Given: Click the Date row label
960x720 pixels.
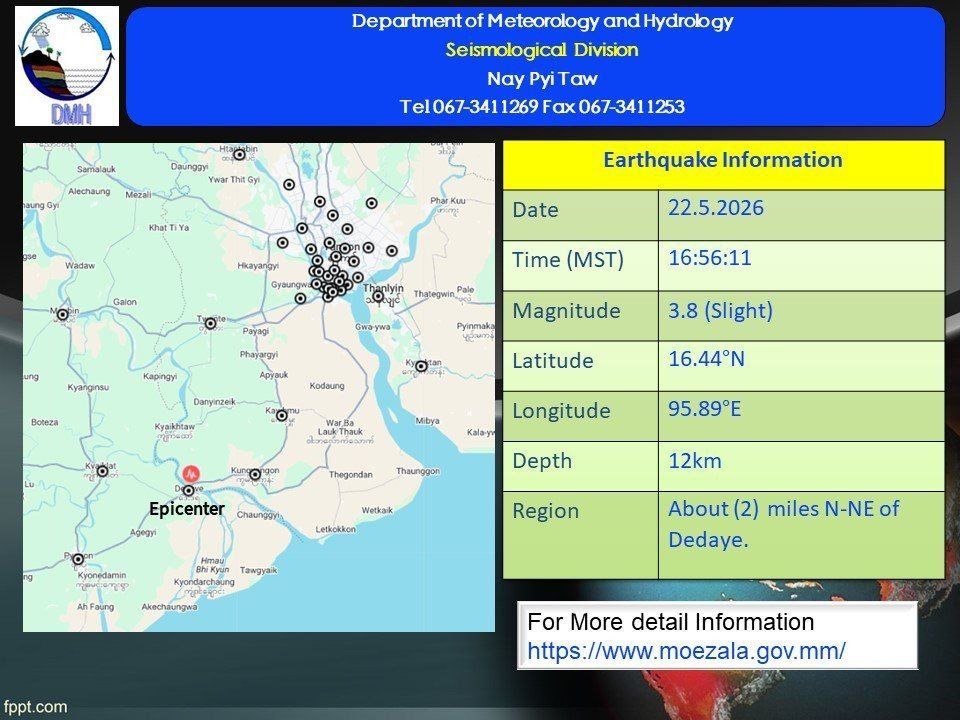Looking at the screenshot, I should tap(535, 210).
